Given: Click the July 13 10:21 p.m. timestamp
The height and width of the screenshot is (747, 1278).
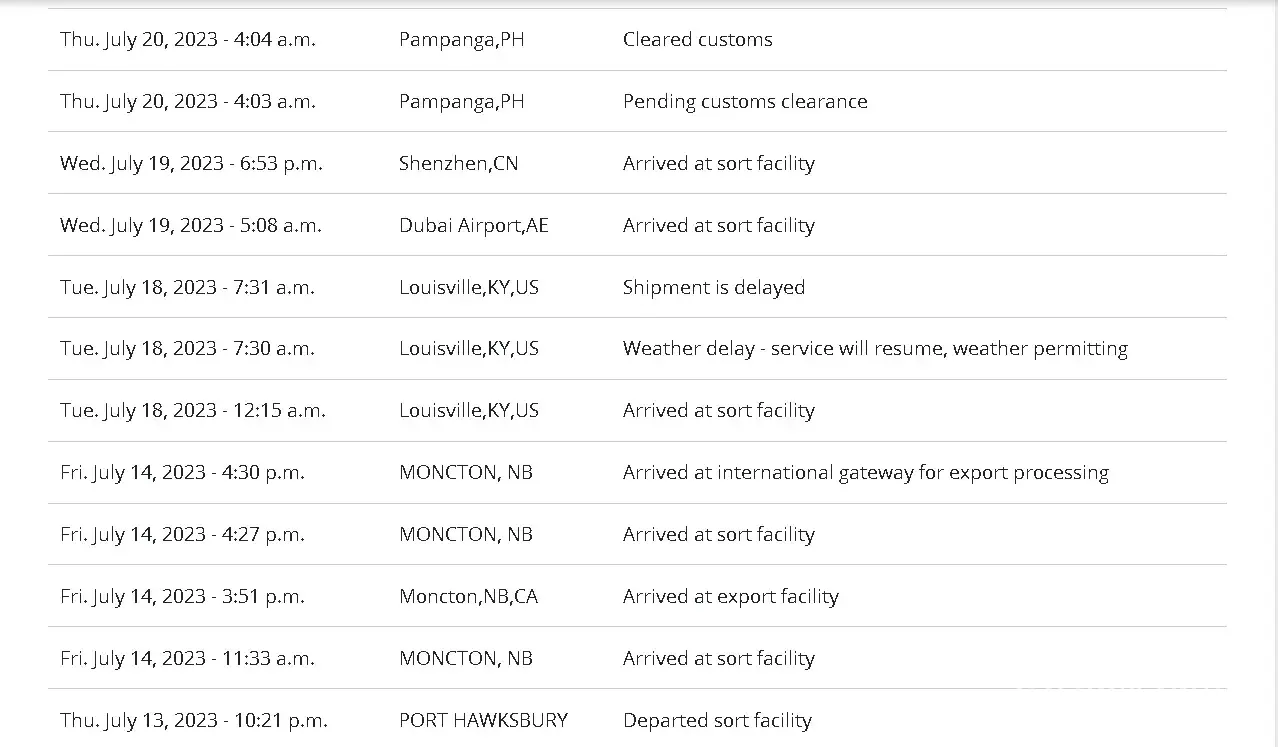Looking at the screenshot, I should [x=193, y=721].
